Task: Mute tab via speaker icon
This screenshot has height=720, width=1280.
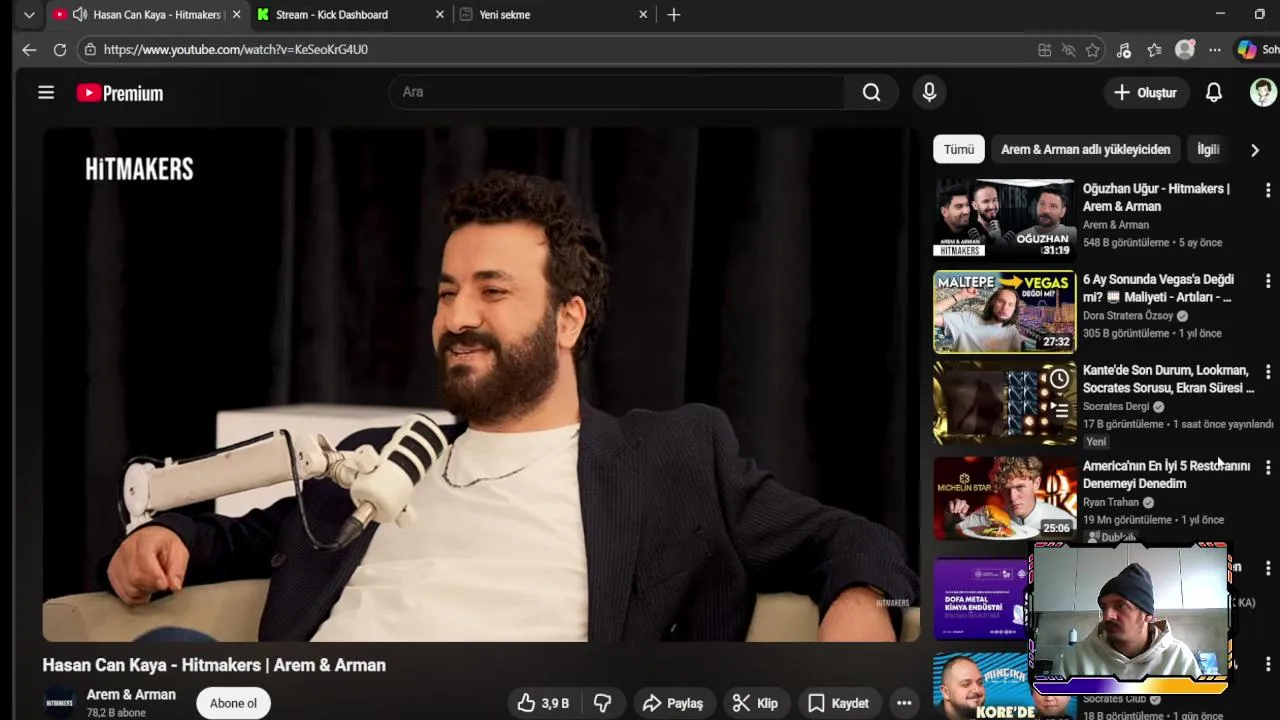Action: pos(80,15)
